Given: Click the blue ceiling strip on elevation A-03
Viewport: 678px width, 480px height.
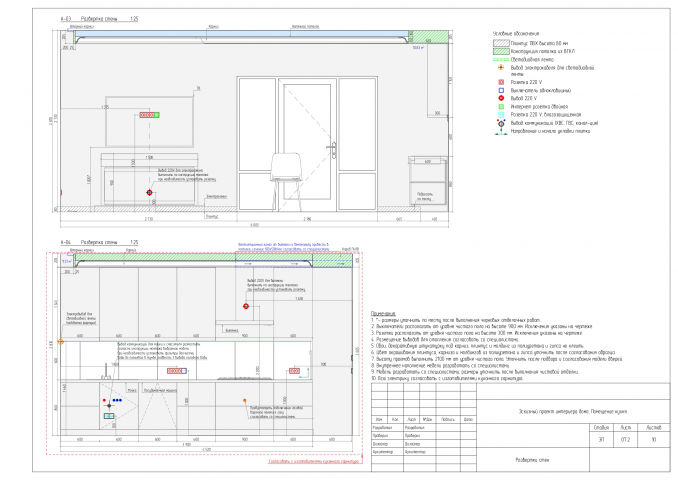Looking at the screenshot, I should tap(241, 34).
